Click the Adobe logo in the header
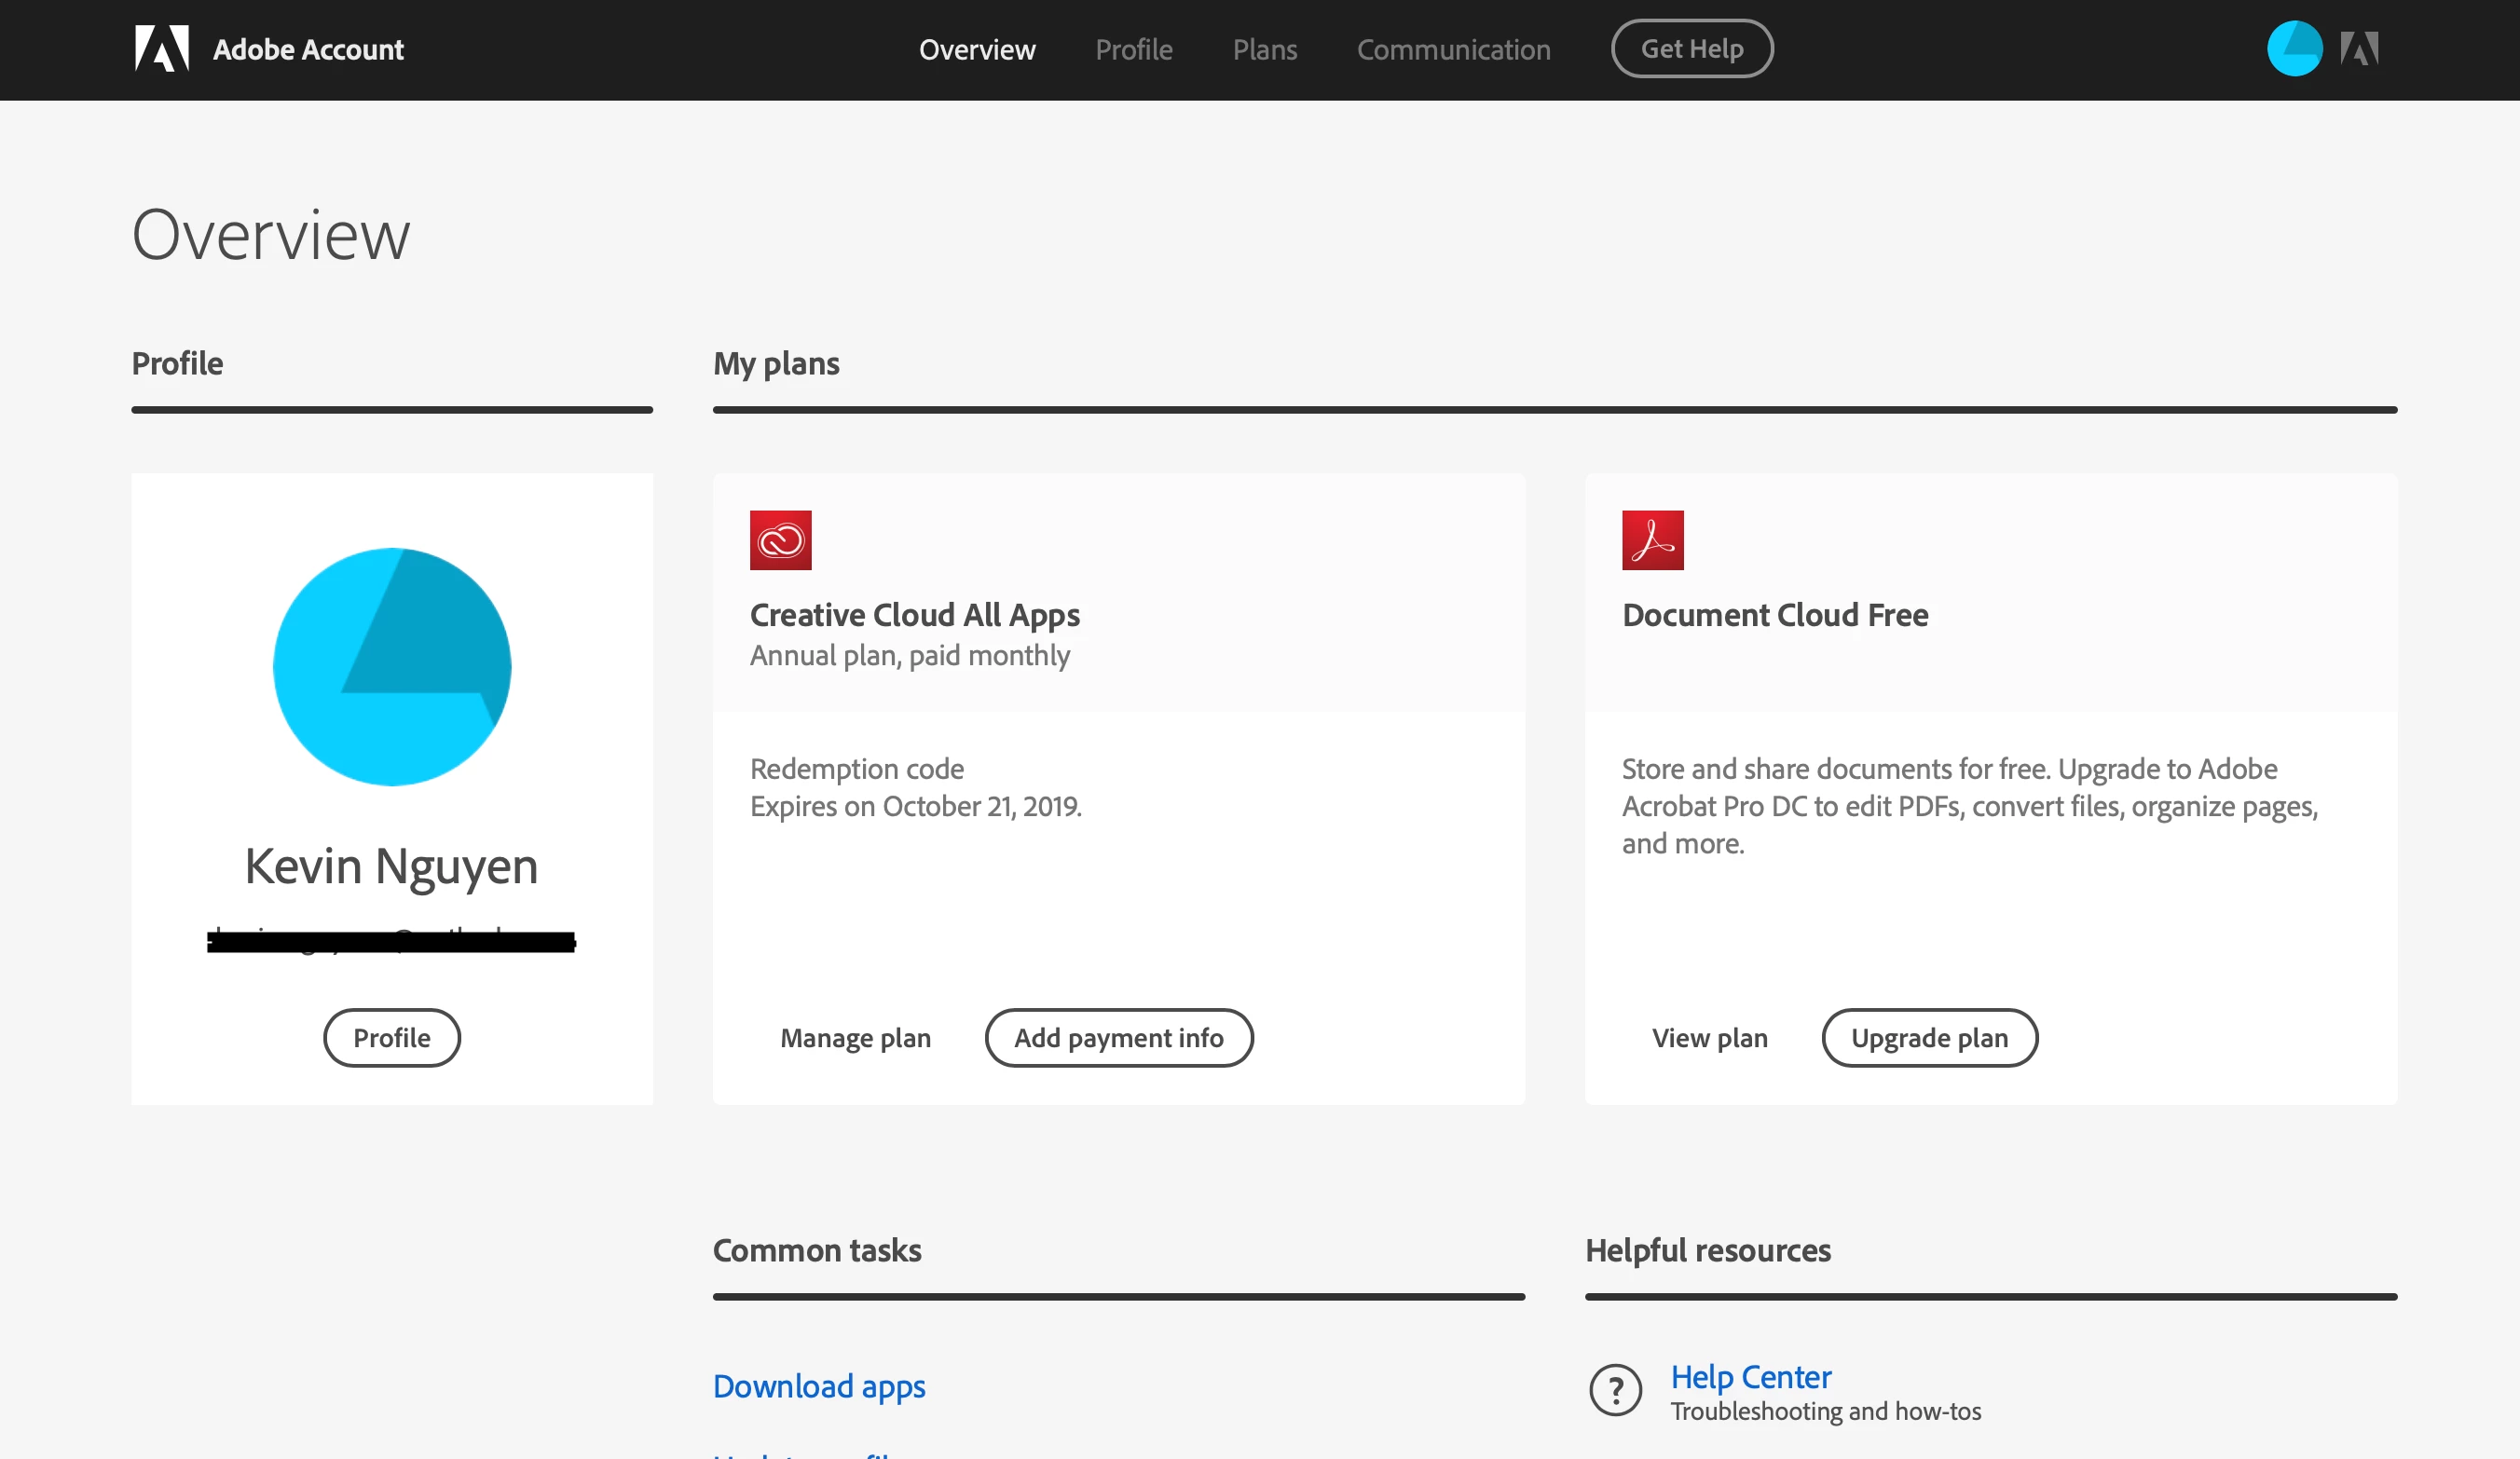The height and width of the screenshot is (1459, 2520). [x=162, y=49]
